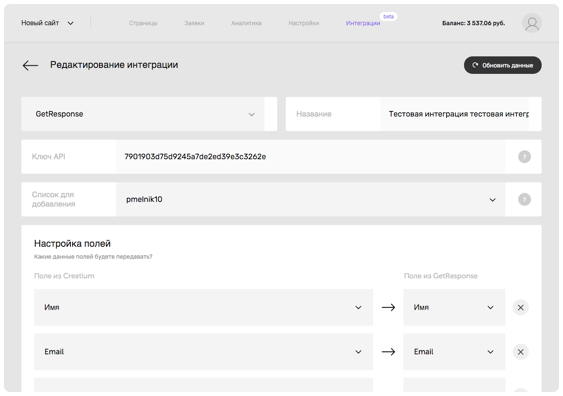Open help for the Ключ API field
The image size is (563, 396).
pos(524,157)
